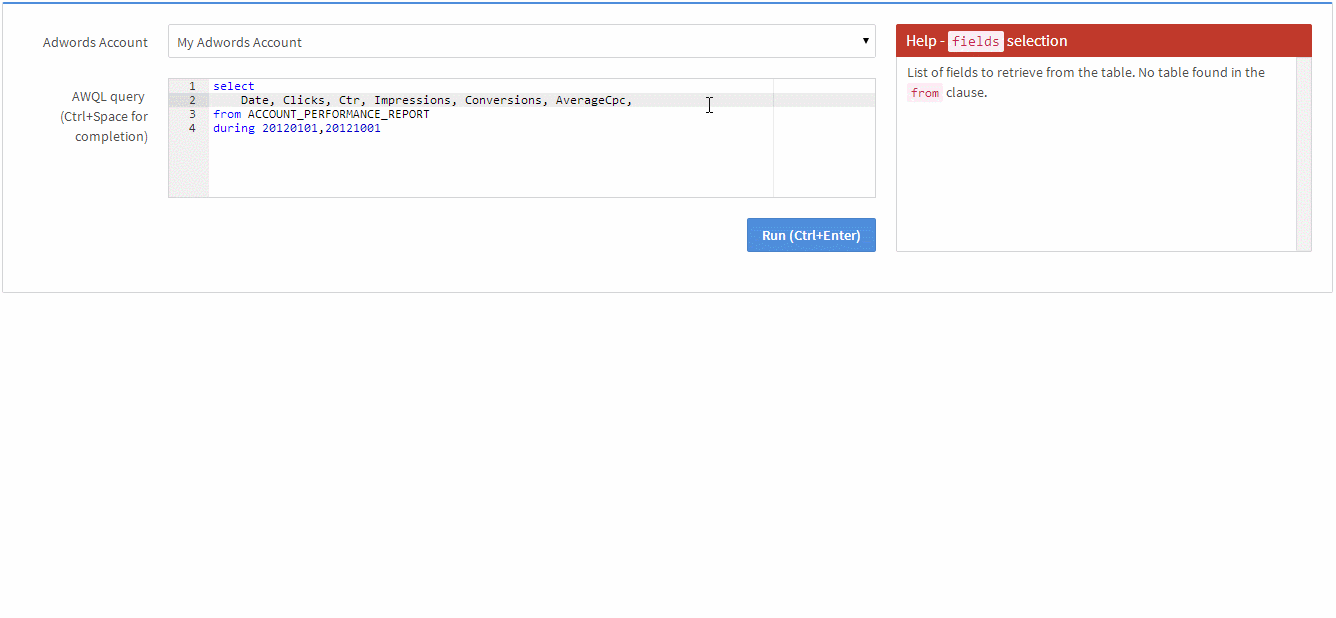The width and height of the screenshot is (1336, 618).
Task: Click the Help panel vertical scrollbar
Action: tap(1303, 154)
